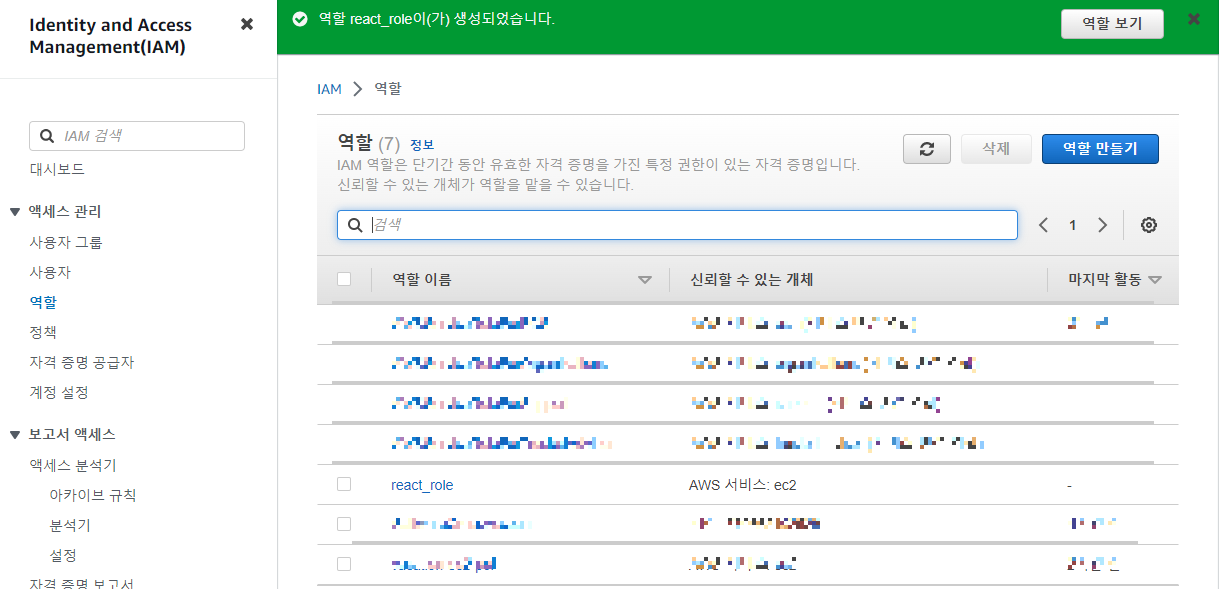Screen dimensions: 1226x589
Task: Open 설정 sub-item in sidebar
Action: point(63,555)
